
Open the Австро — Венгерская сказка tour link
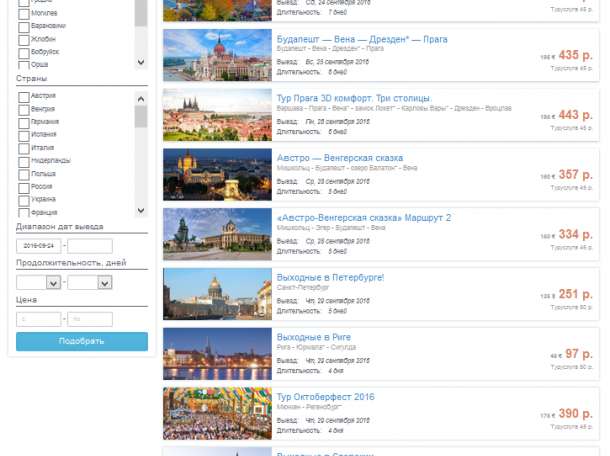pyautogui.click(x=340, y=158)
